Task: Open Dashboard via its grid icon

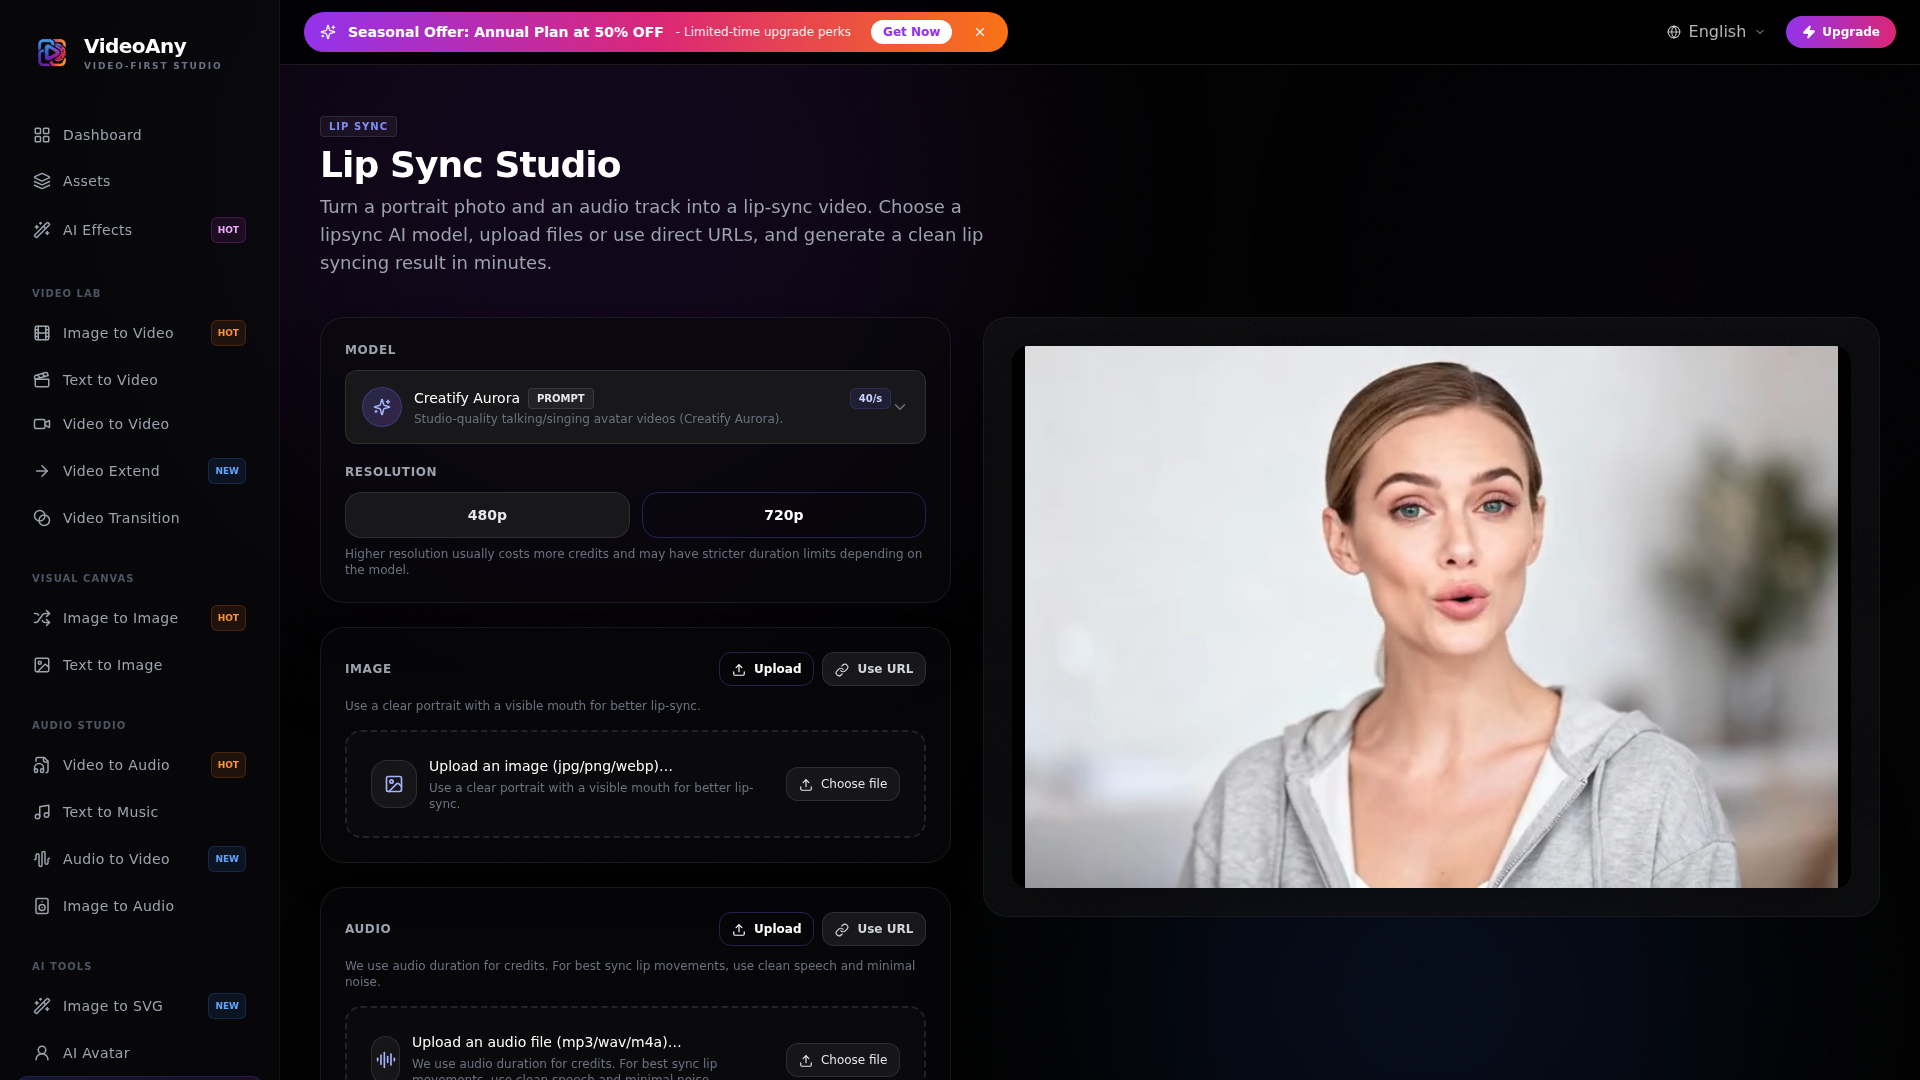Action: 42,135
